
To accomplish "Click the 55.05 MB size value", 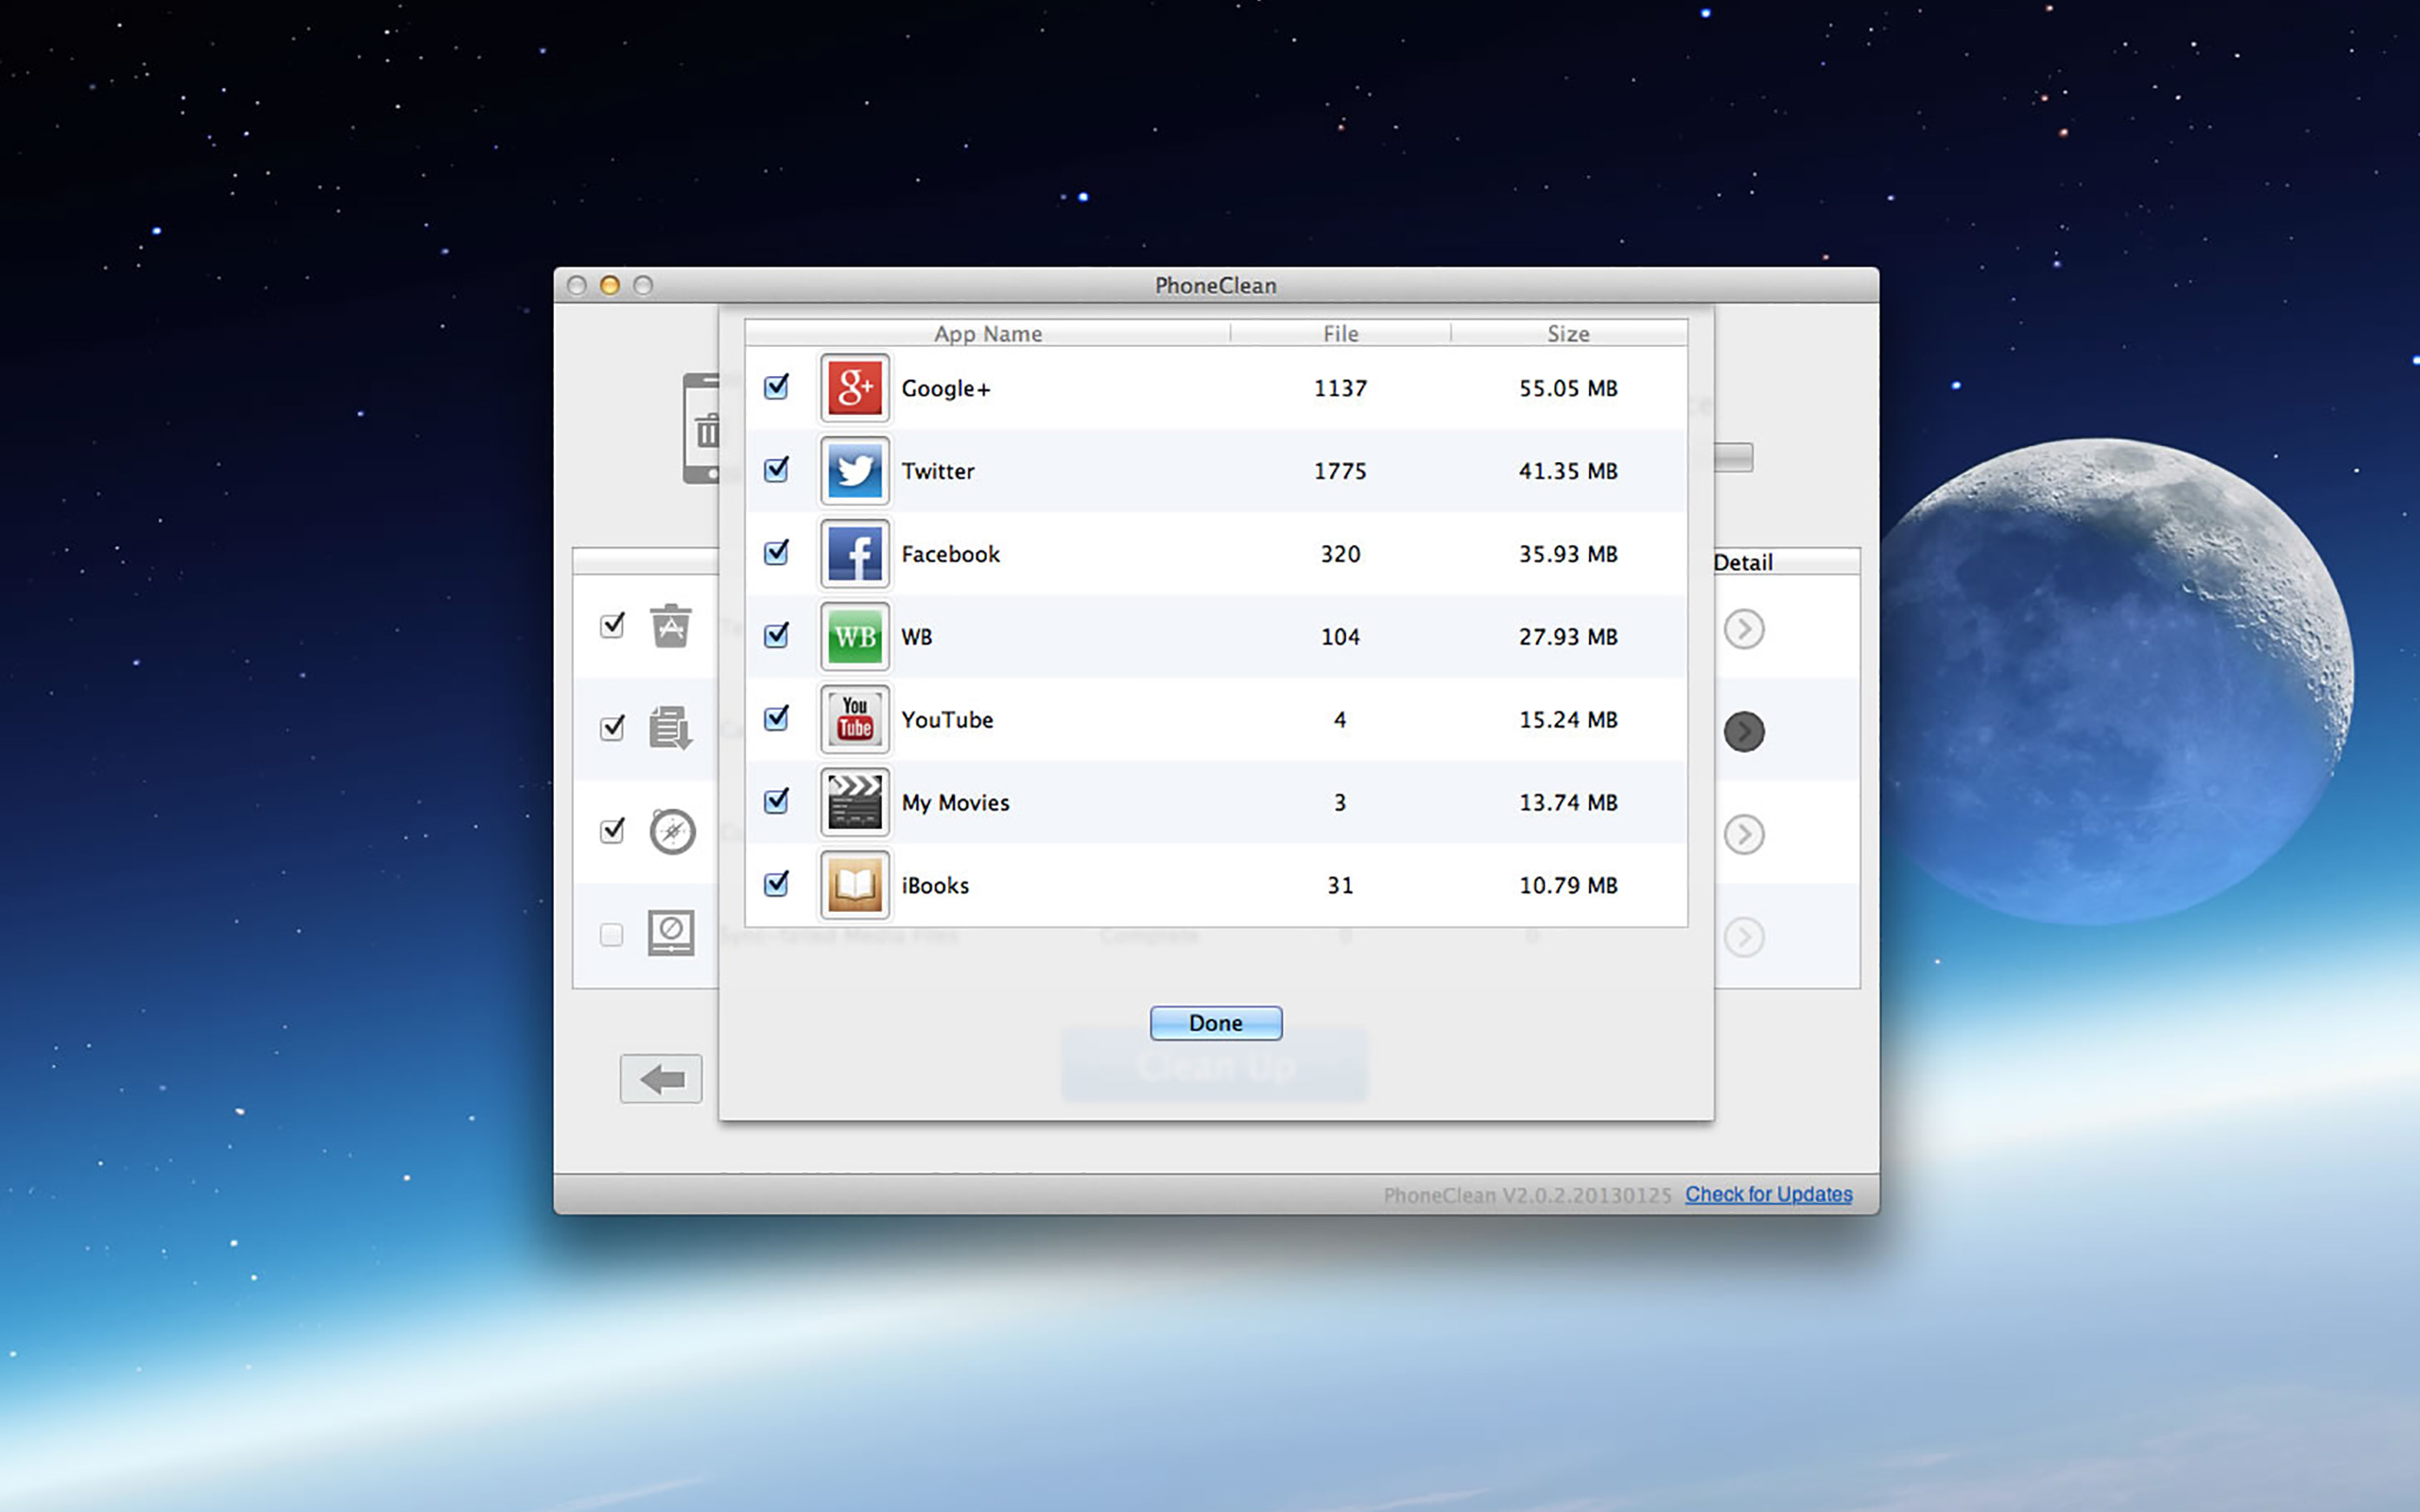I will [x=1568, y=388].
